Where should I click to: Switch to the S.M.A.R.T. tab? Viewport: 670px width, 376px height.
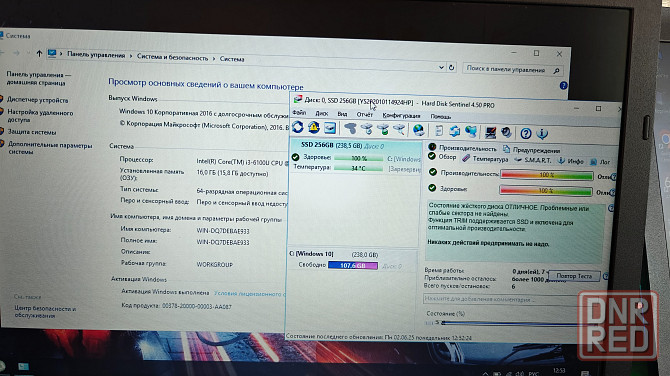tap(533, 160)
